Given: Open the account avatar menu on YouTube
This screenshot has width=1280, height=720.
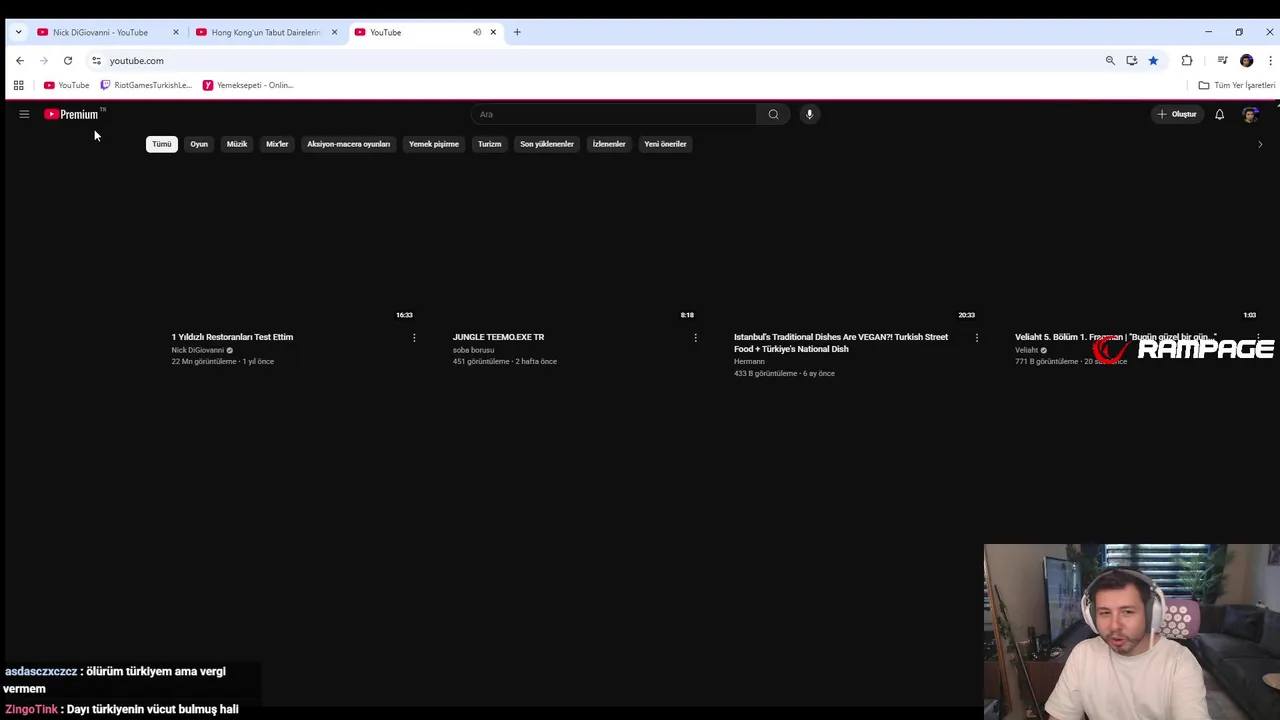Looking at the screenshot, I should pos(1250,114).
